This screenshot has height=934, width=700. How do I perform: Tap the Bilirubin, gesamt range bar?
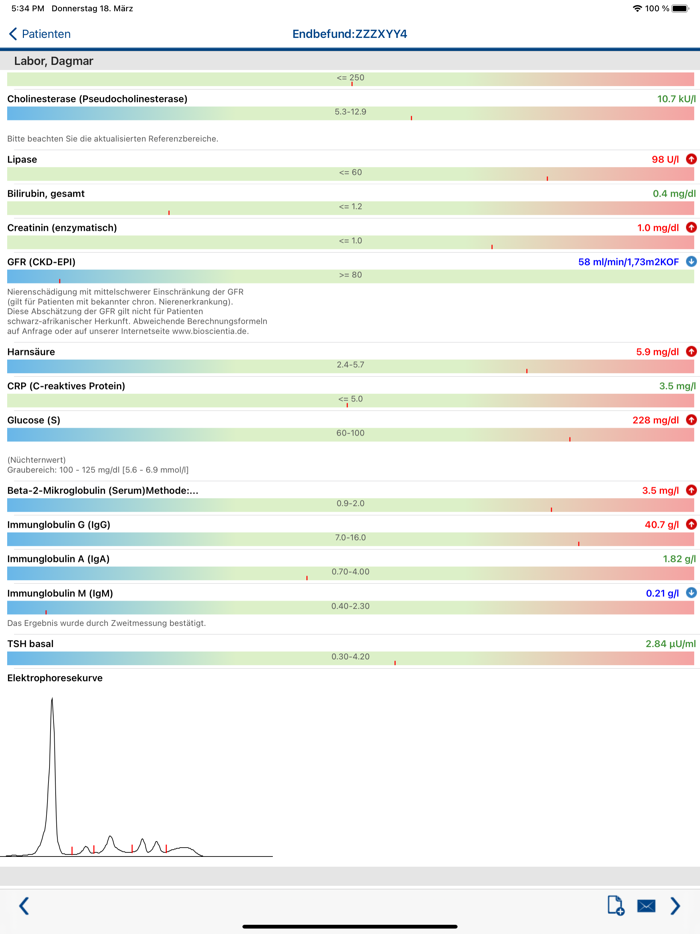[x=350, y=208]
